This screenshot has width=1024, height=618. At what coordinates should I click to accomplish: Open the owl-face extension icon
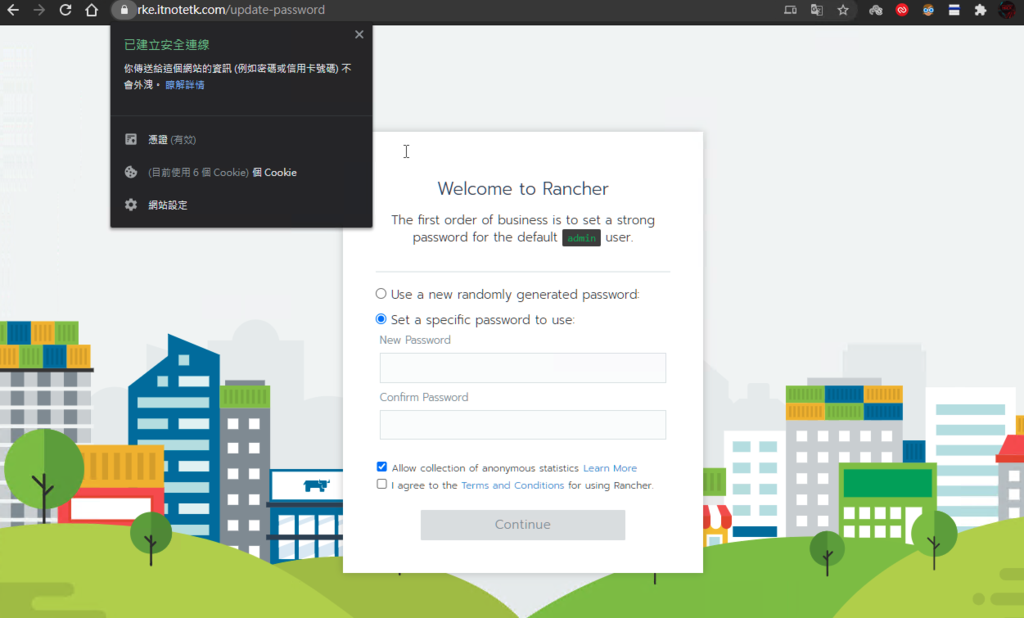928,10
